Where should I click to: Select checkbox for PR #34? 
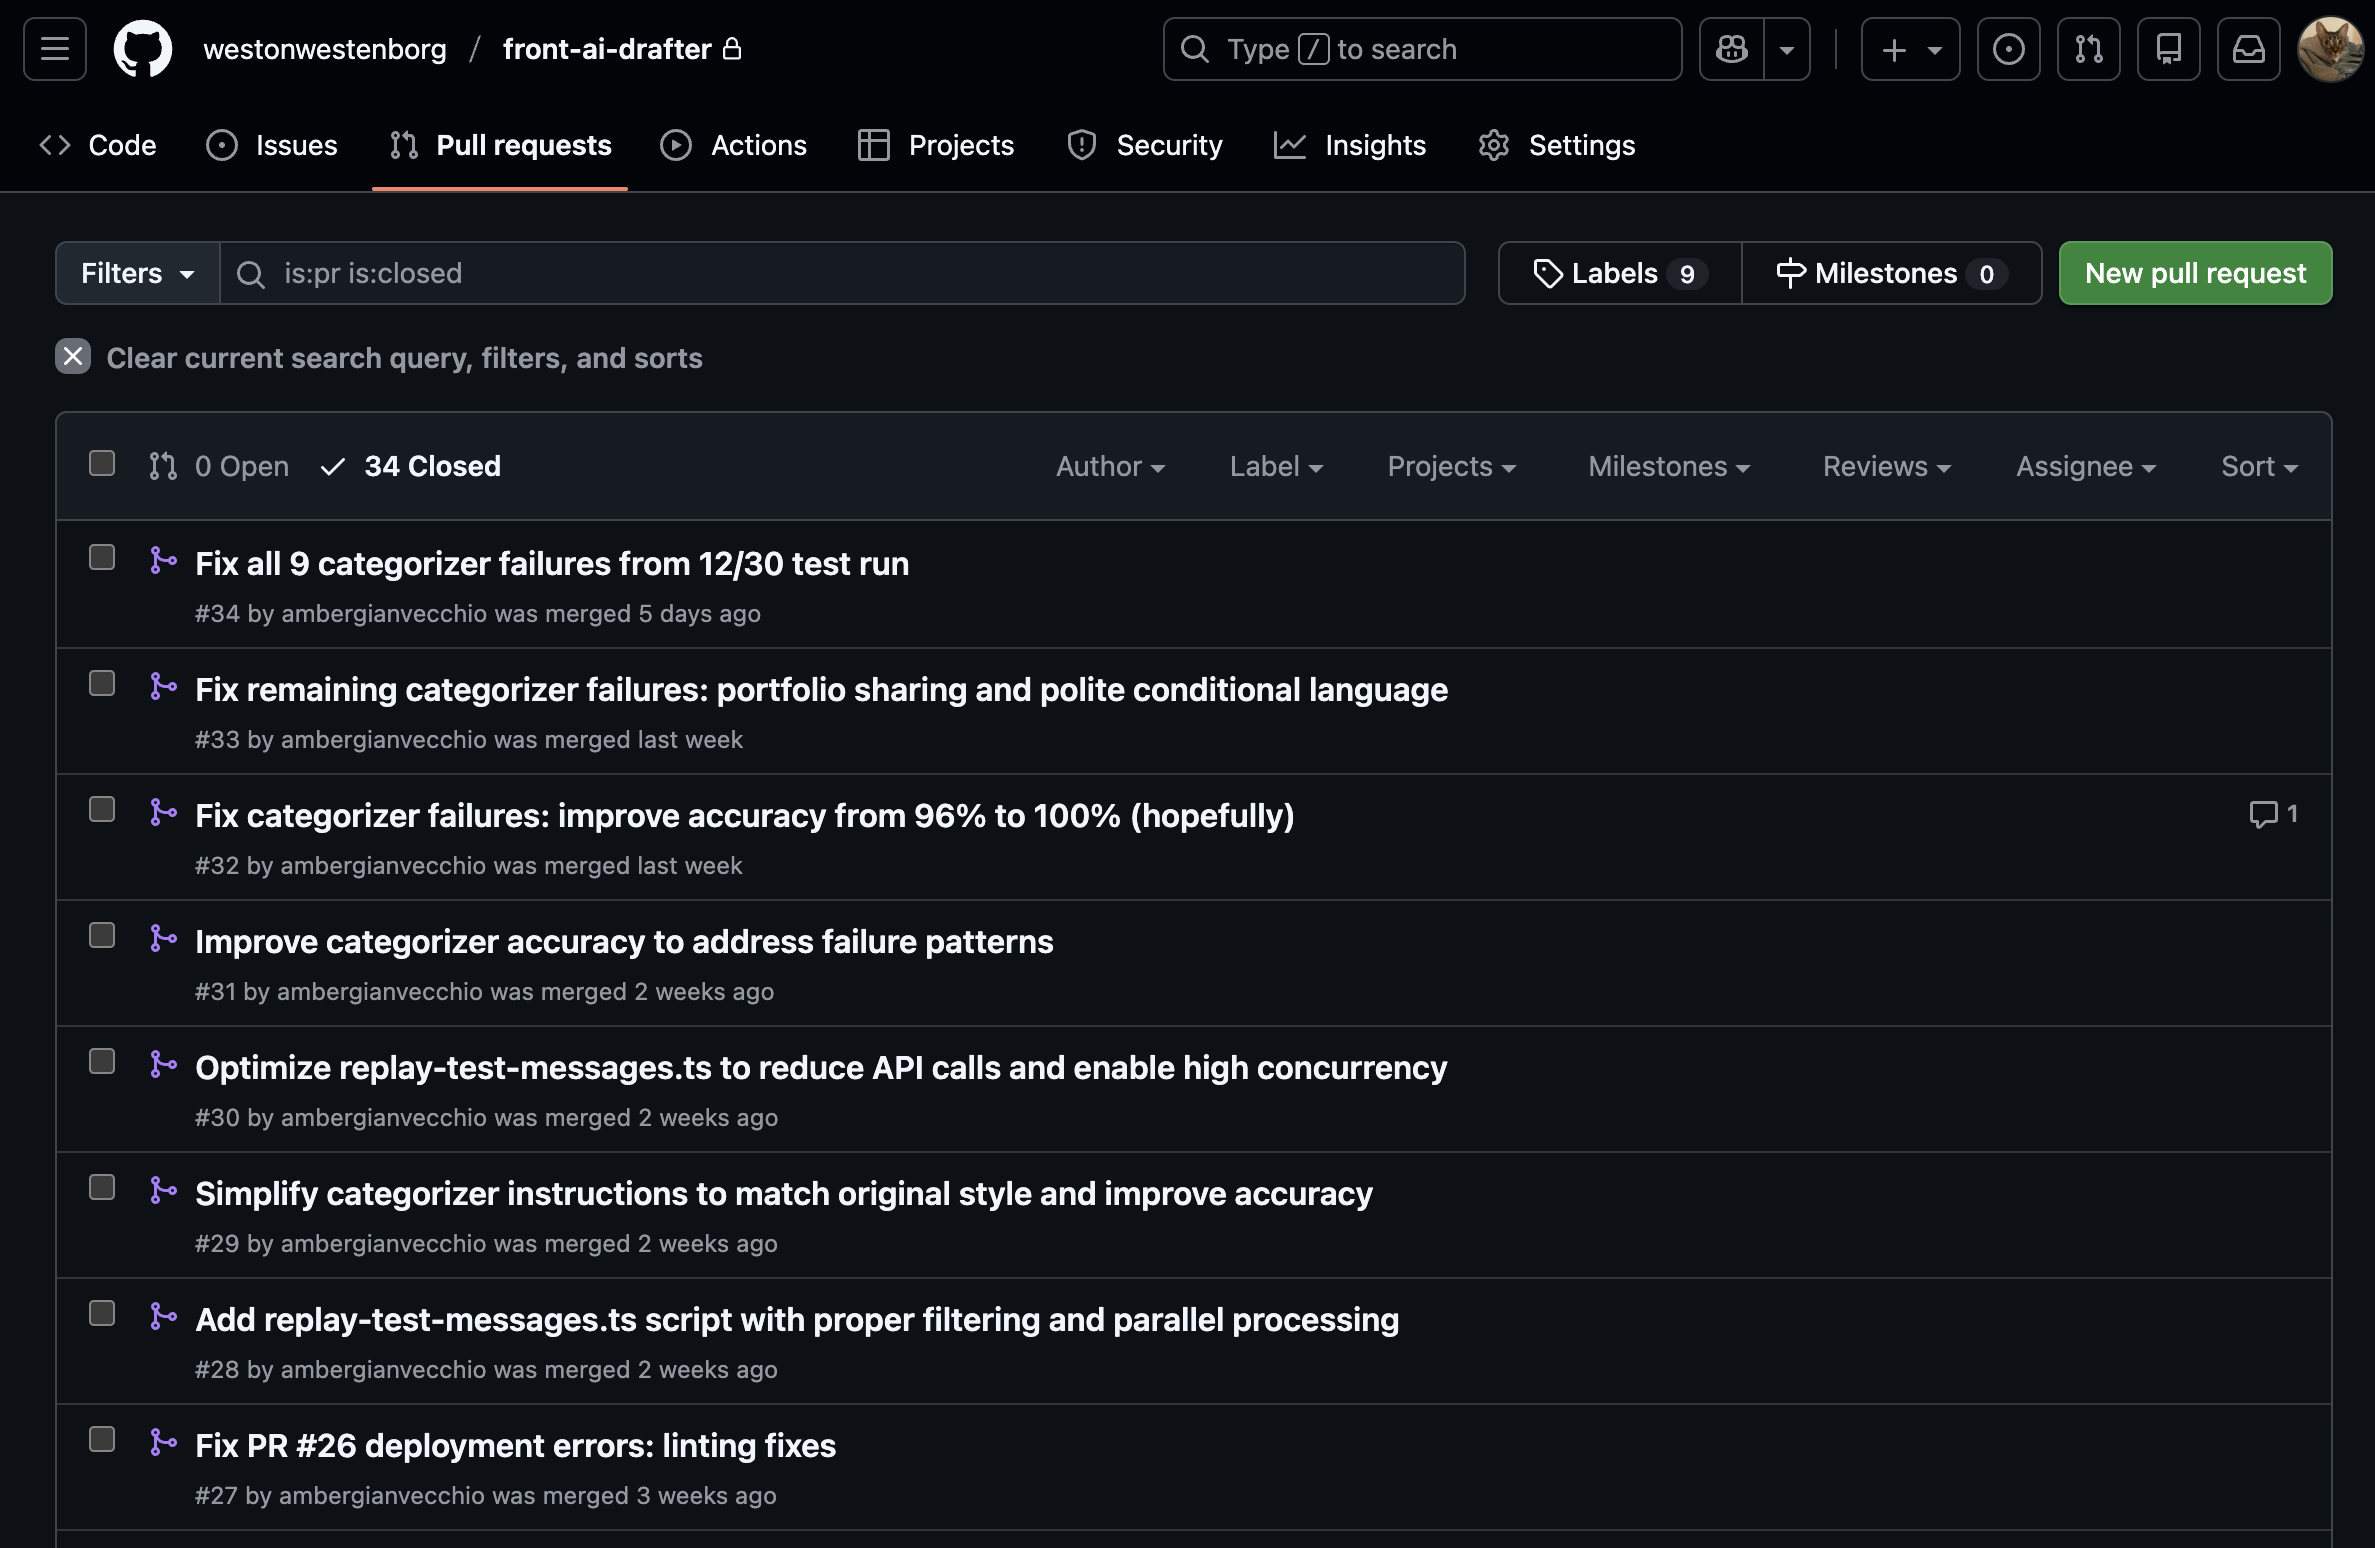pos(102,557)
